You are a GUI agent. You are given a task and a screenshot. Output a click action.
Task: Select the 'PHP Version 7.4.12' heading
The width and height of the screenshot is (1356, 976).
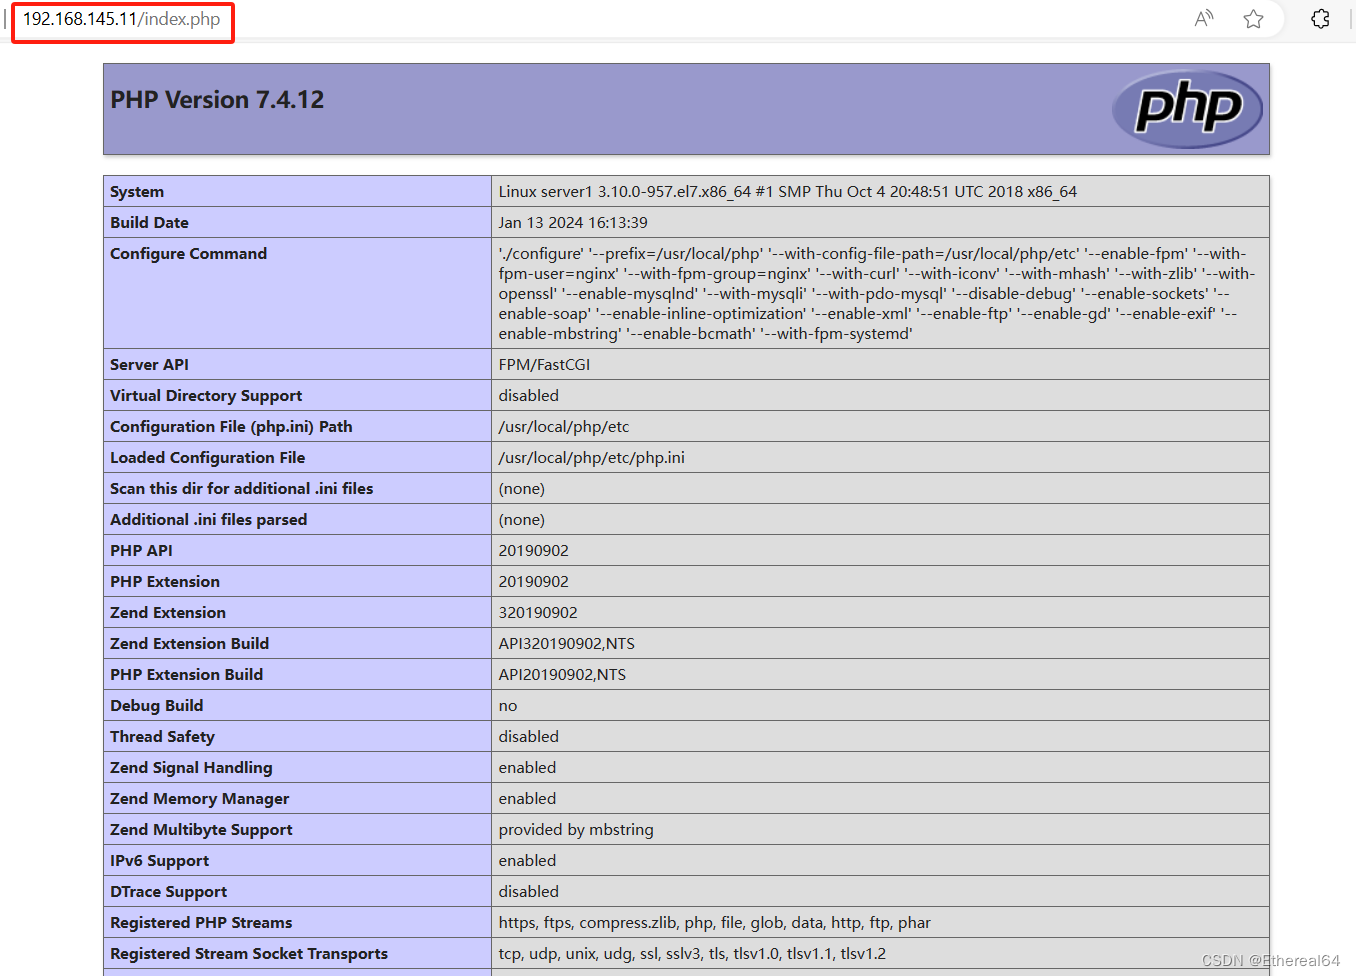(217, 100)
